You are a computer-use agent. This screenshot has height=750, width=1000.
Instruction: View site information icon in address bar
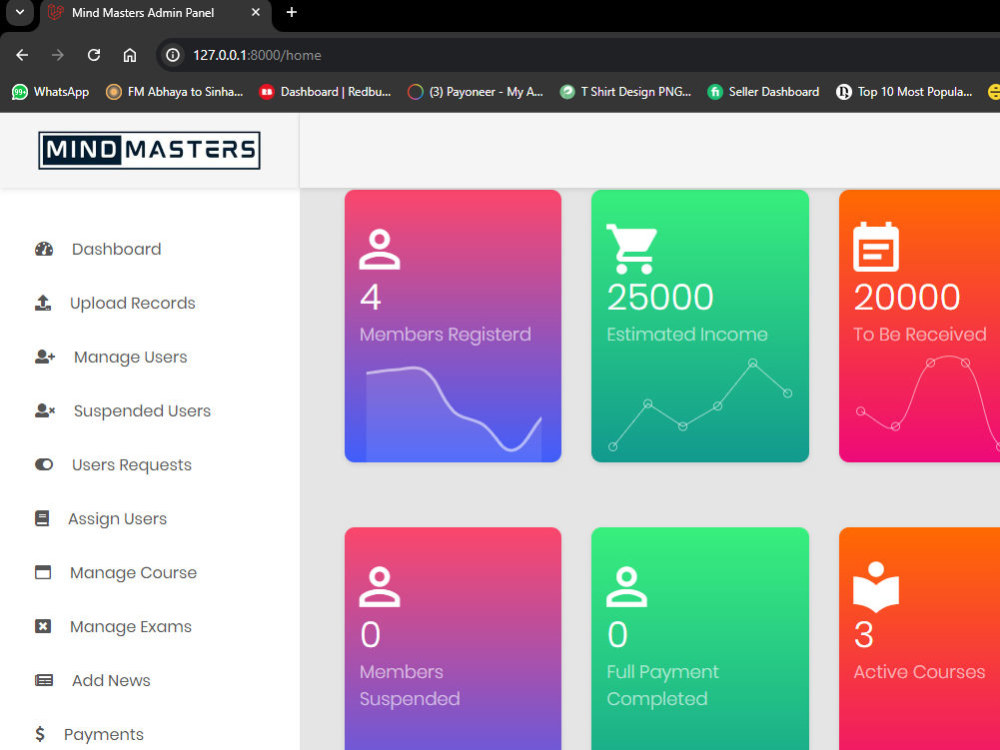tap(172, 55)
